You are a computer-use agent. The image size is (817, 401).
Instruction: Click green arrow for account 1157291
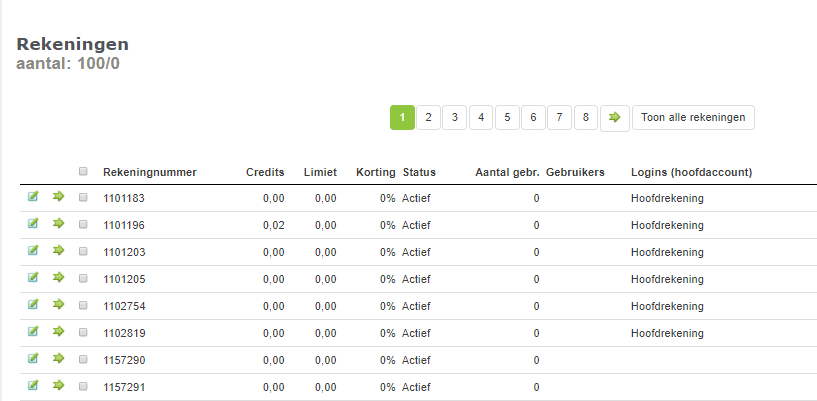click(x=58, y=385)
